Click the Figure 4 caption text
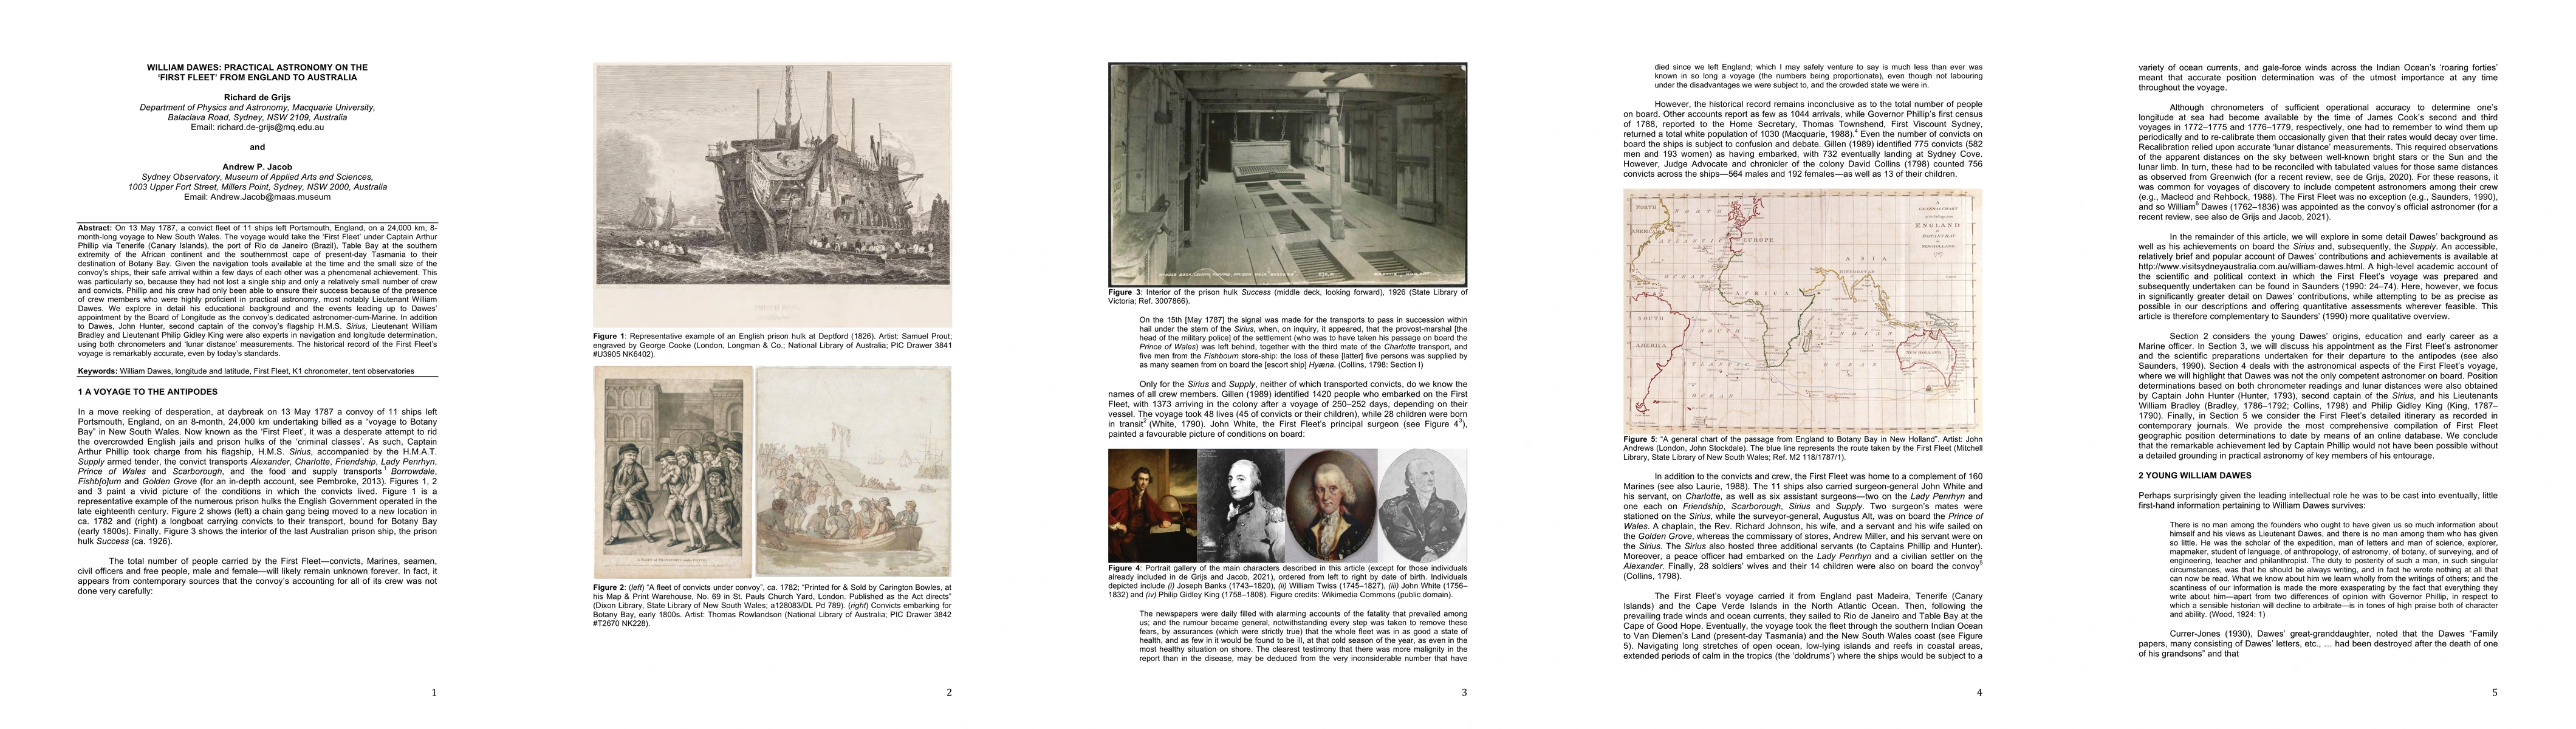This screenshot has width=2576, height=729. [1287, 582]
